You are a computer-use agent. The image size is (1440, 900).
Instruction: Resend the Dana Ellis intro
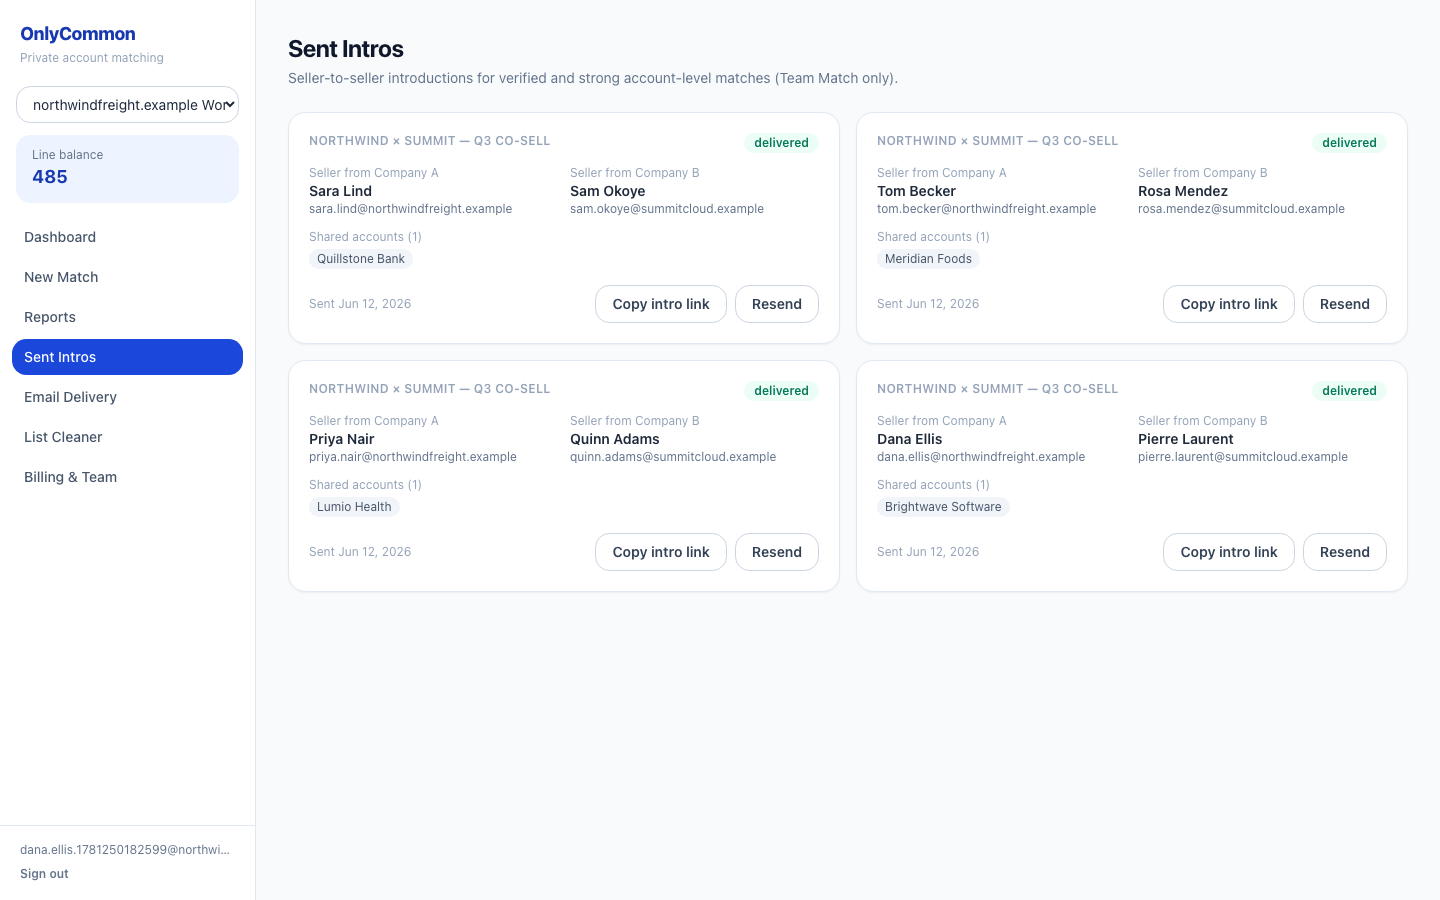[x=1345, y=552]
